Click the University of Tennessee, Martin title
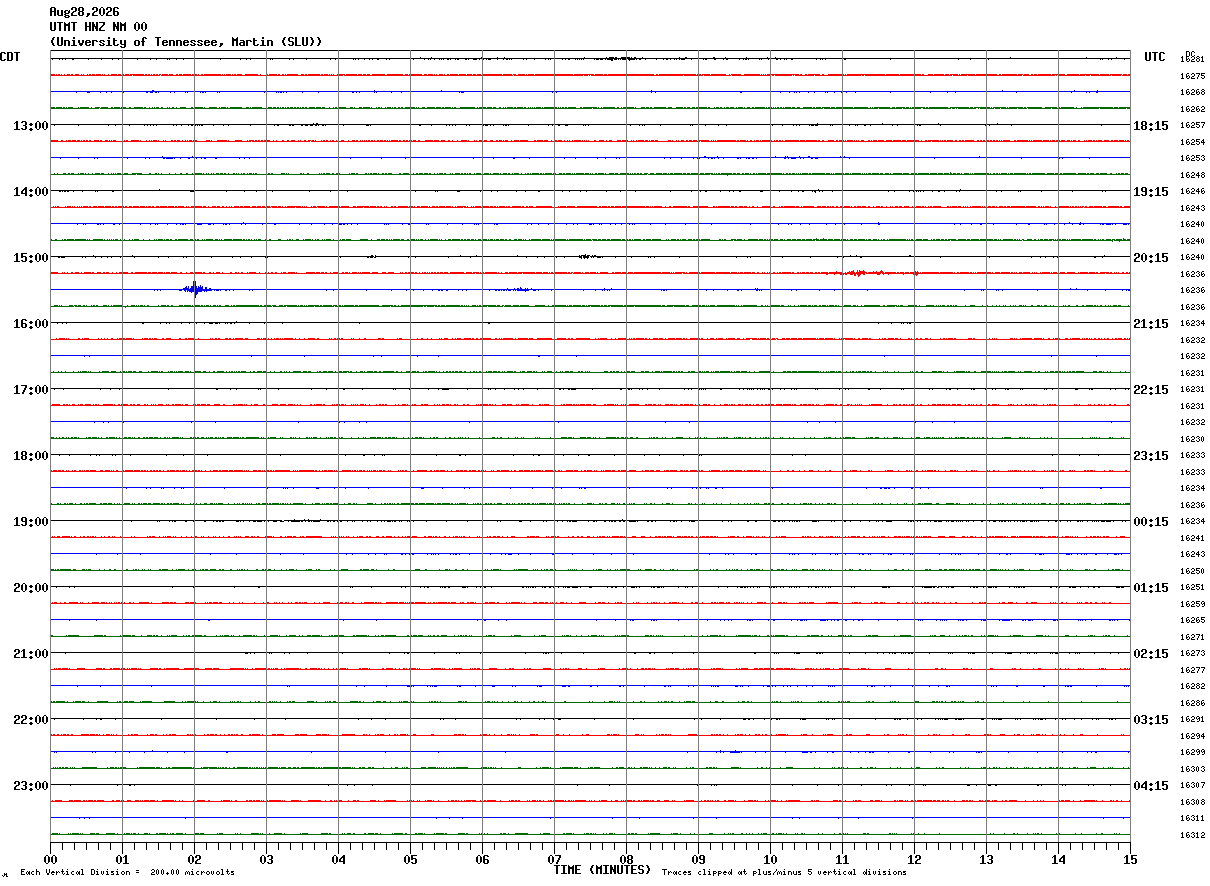The image size is (1210, 886). pyautogui.click(x=186, y=42)
